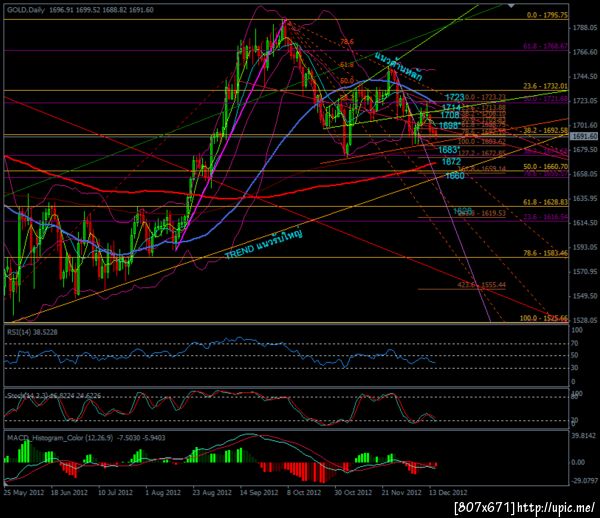Viewport: 600px width, 518px height.
Task: Click the 1723.05 value on price scale
Action: (585, 101)
